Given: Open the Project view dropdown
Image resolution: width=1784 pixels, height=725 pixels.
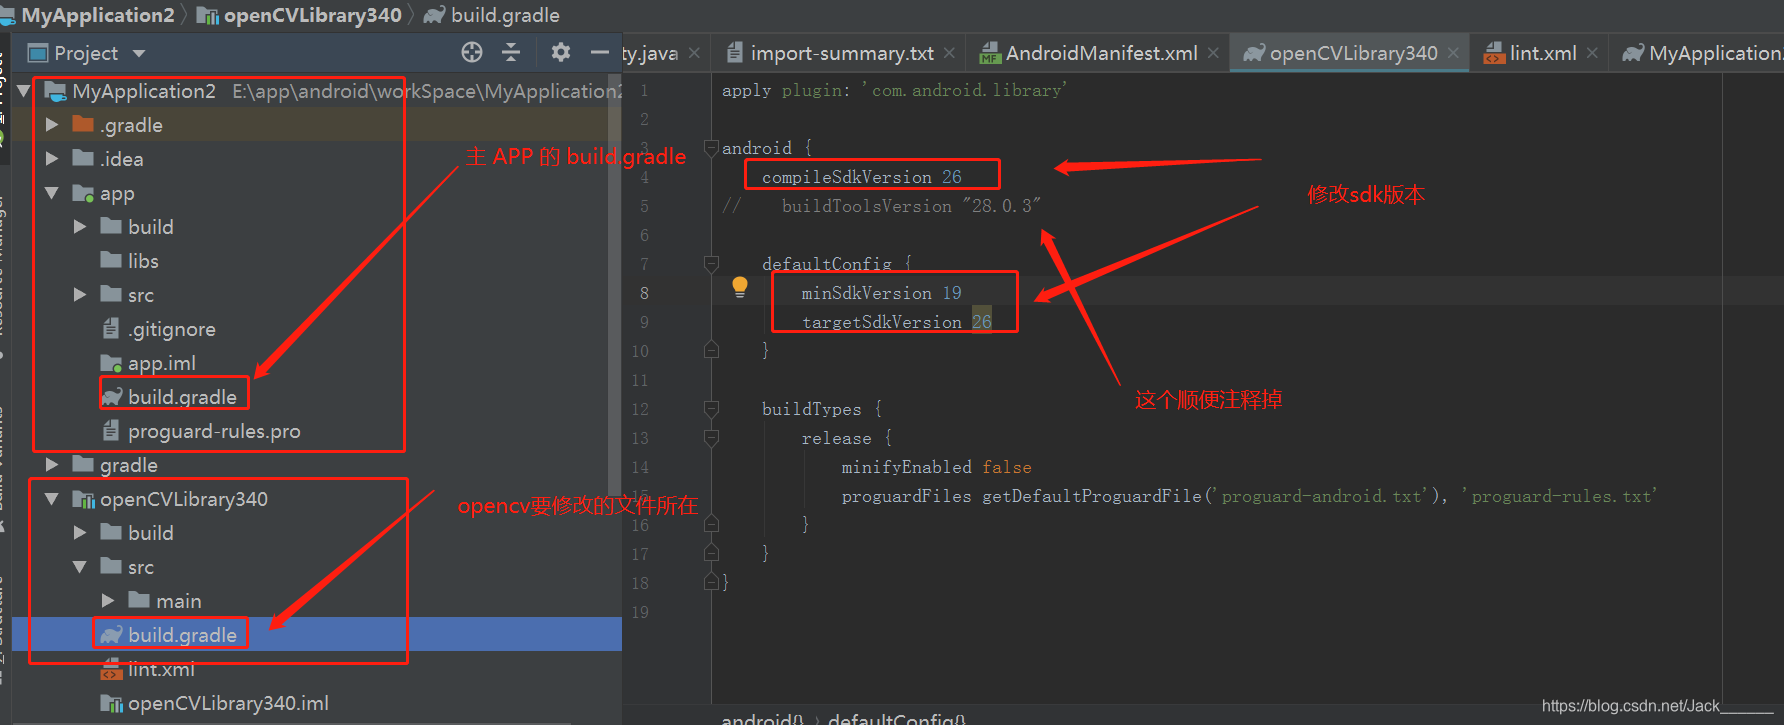Looking at the screenshot, I should click(139, 53).
